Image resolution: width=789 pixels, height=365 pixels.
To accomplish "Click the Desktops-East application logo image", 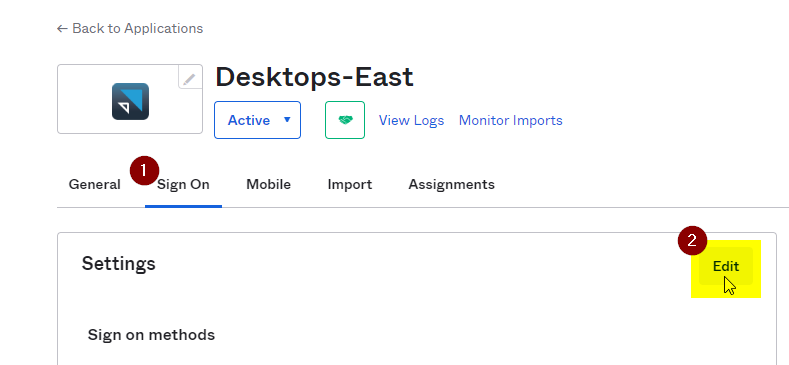I will [130, 101].
